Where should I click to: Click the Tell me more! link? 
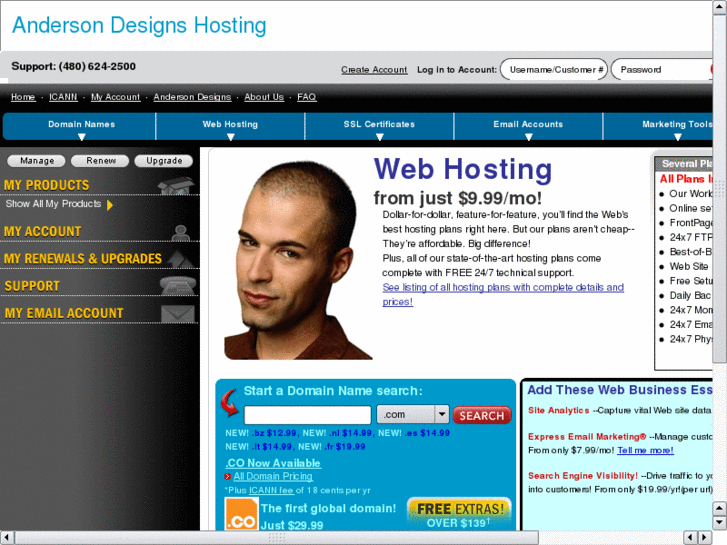pyautogui.click(x=645, y=450)
